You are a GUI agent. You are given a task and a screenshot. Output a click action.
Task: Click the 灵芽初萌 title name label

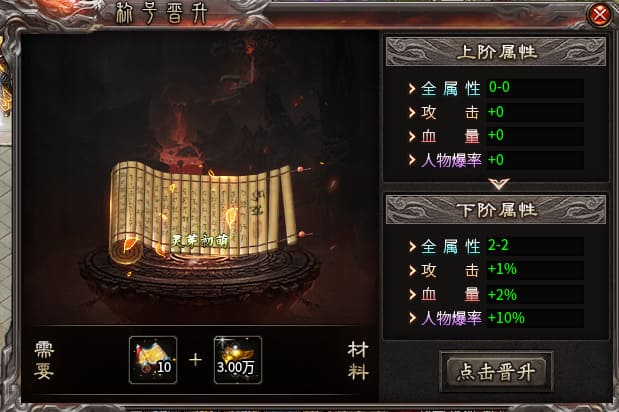[x=200, y=241]
